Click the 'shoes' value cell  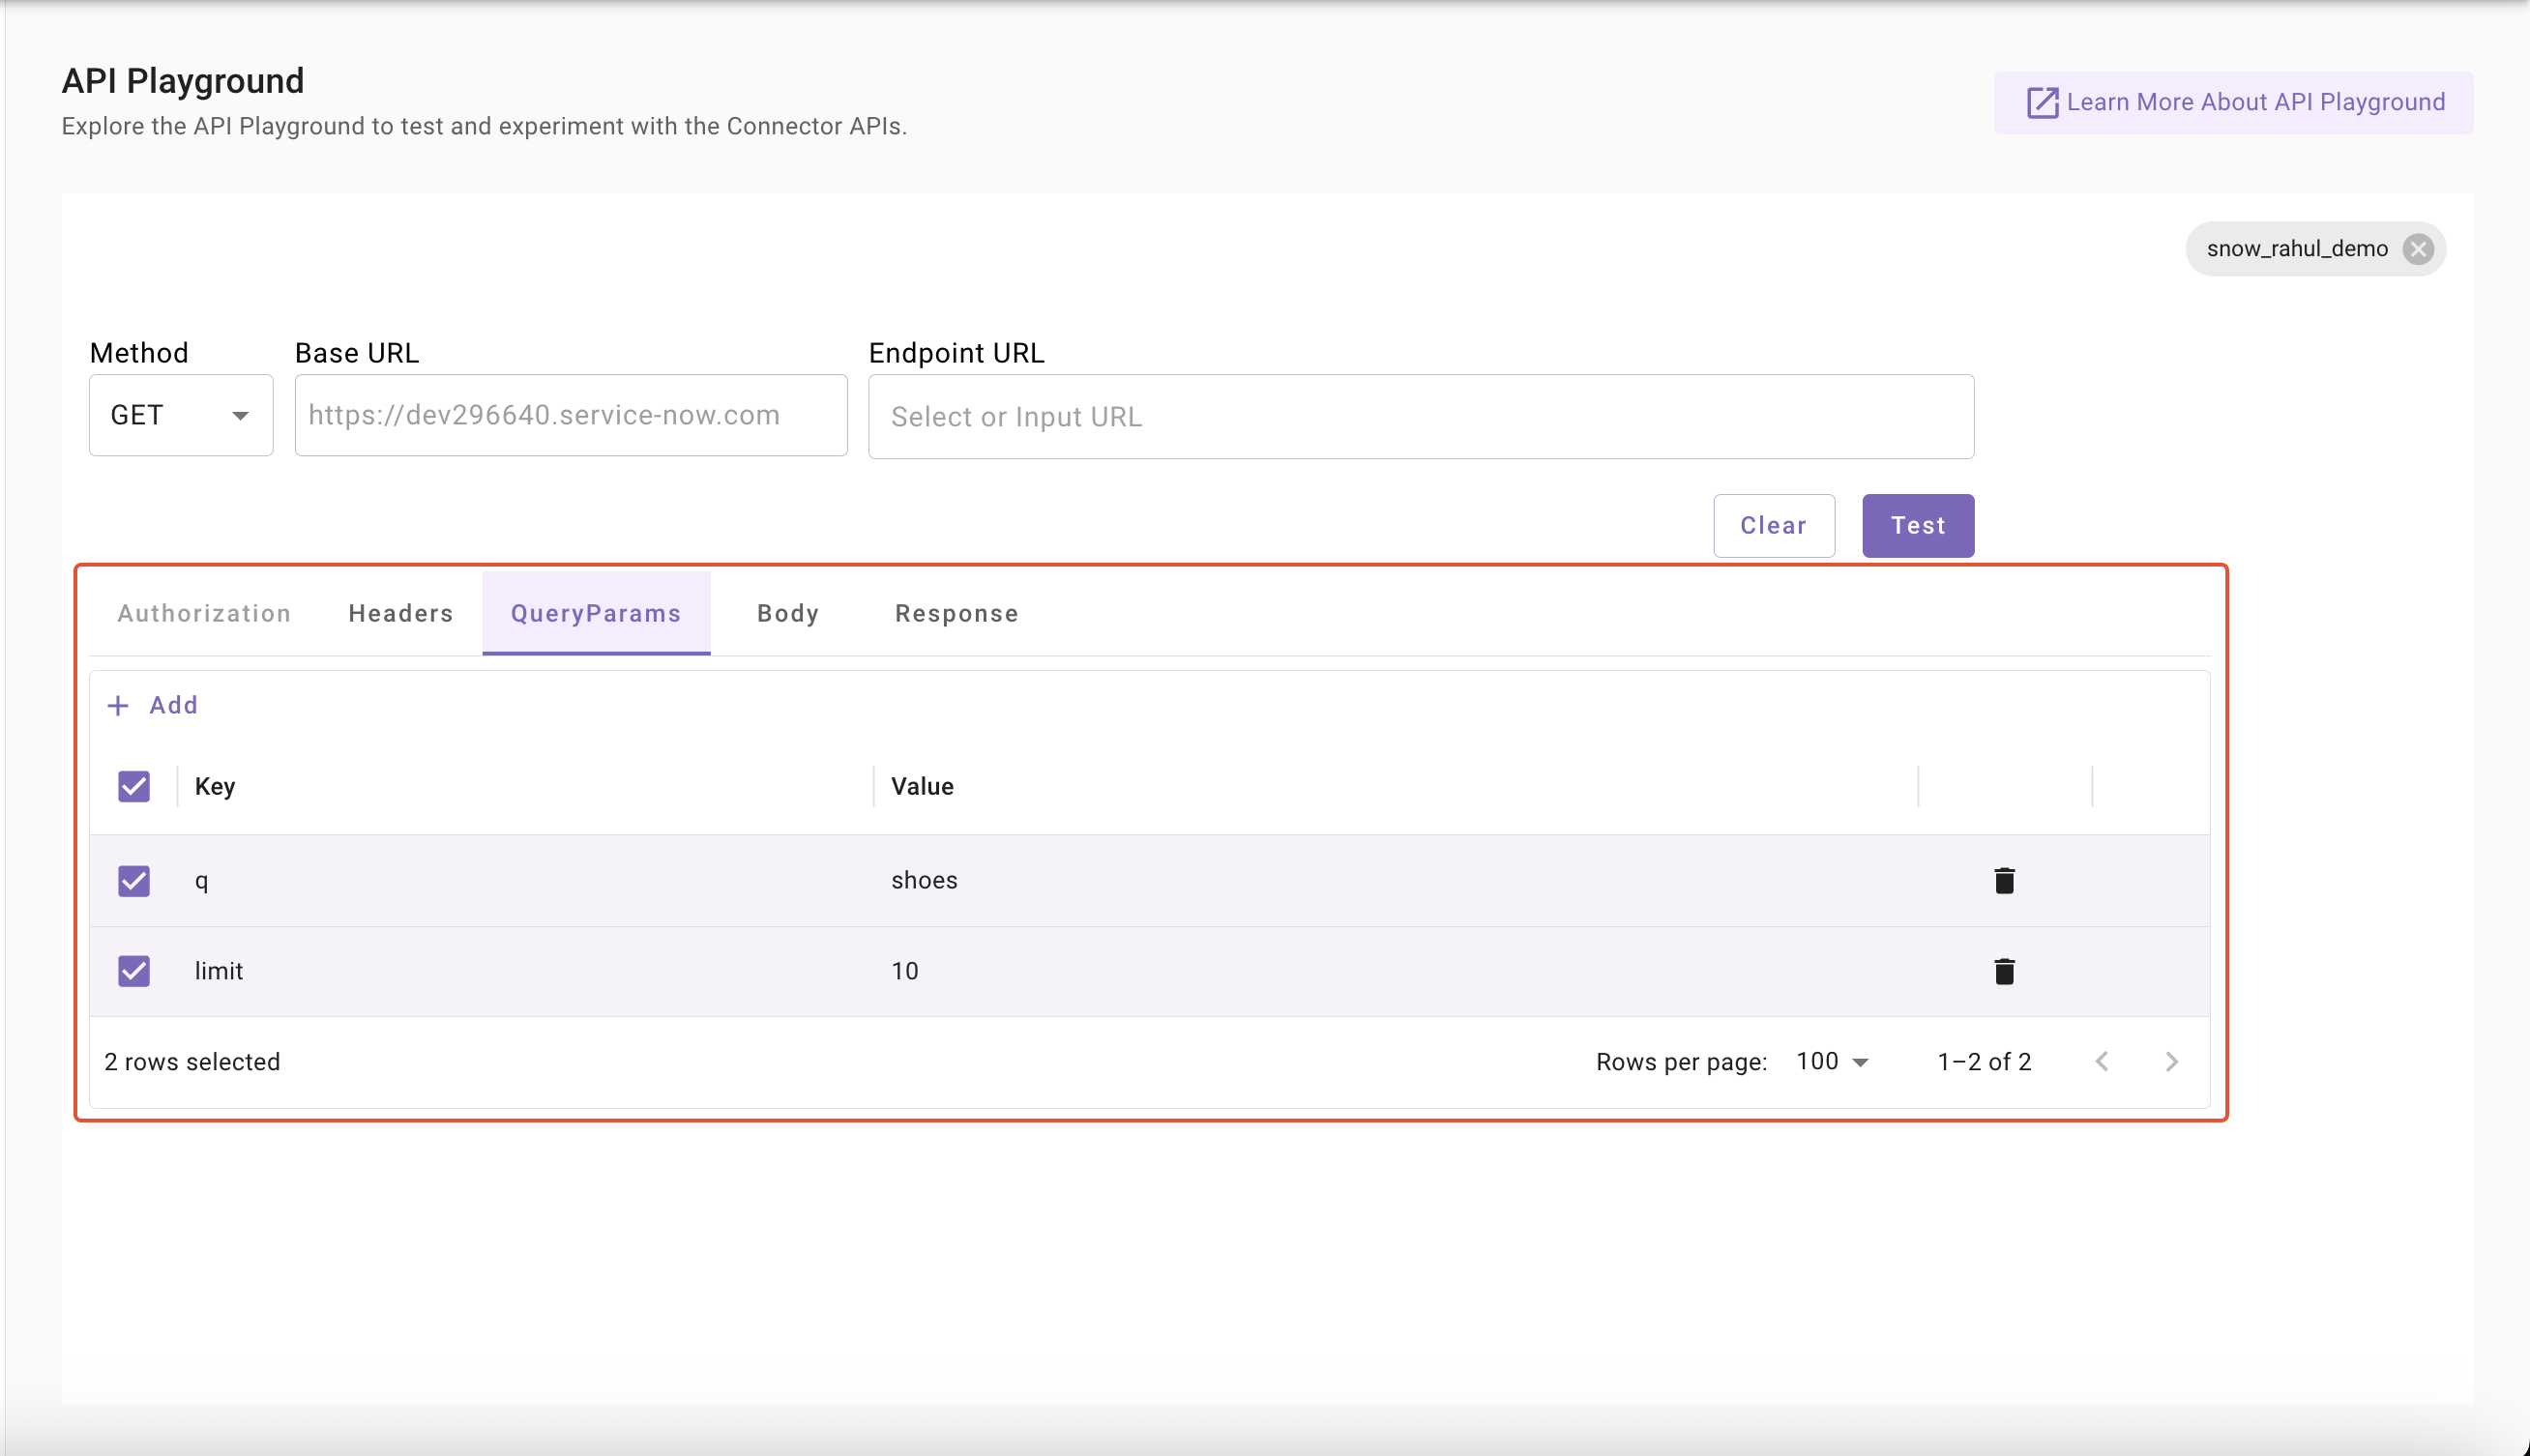point(1396,880)
